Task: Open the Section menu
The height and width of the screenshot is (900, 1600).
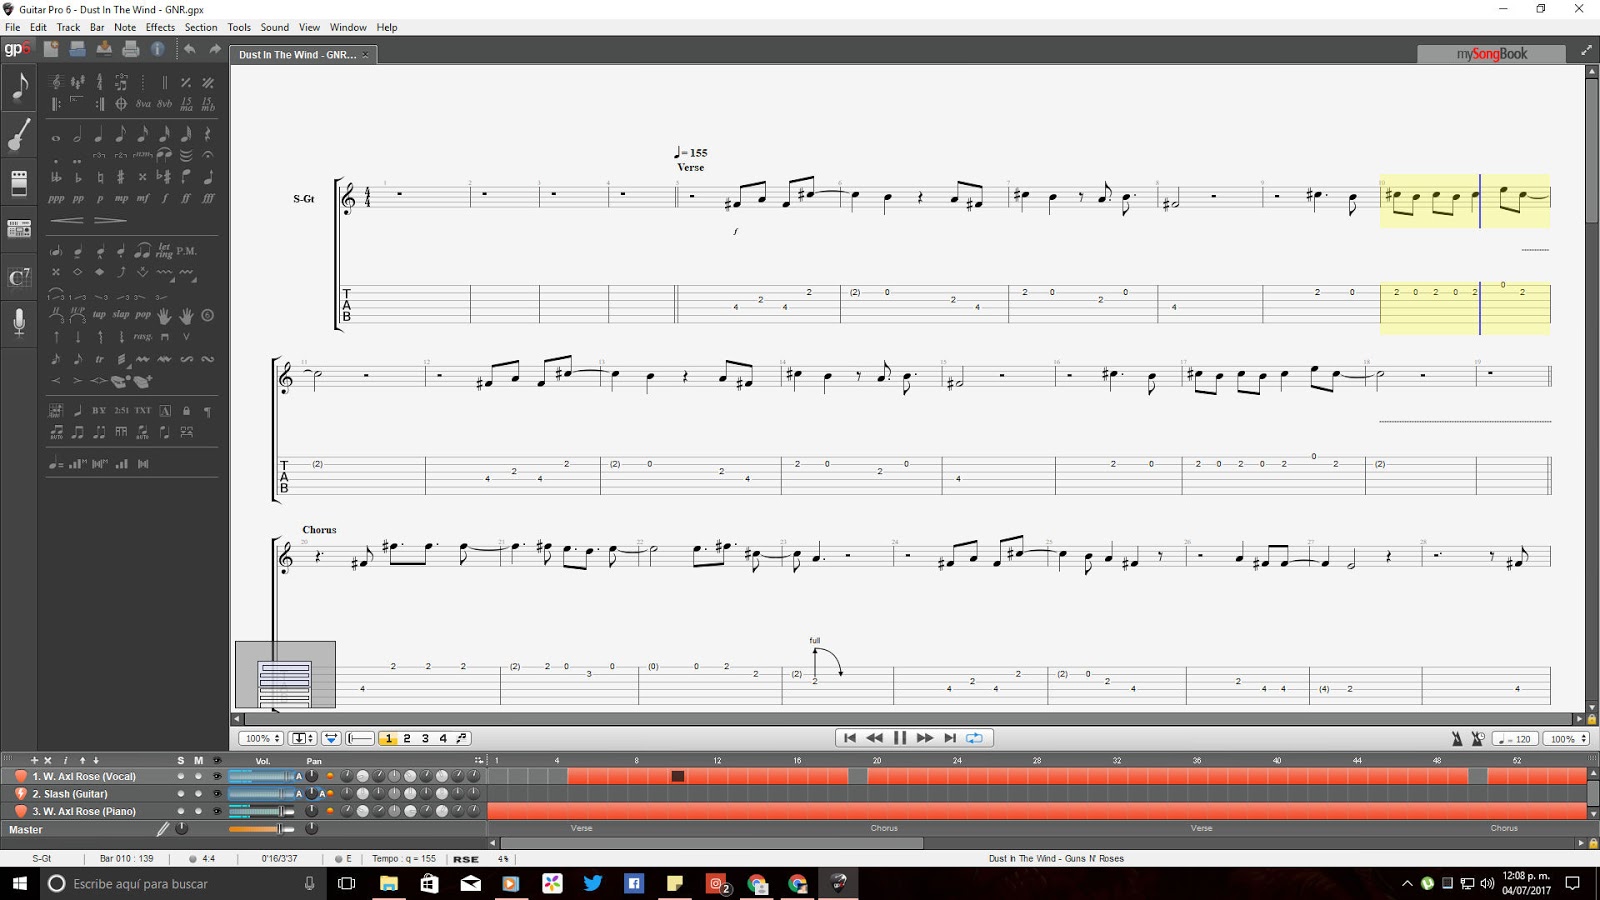Action: click(x=201, y=27)
